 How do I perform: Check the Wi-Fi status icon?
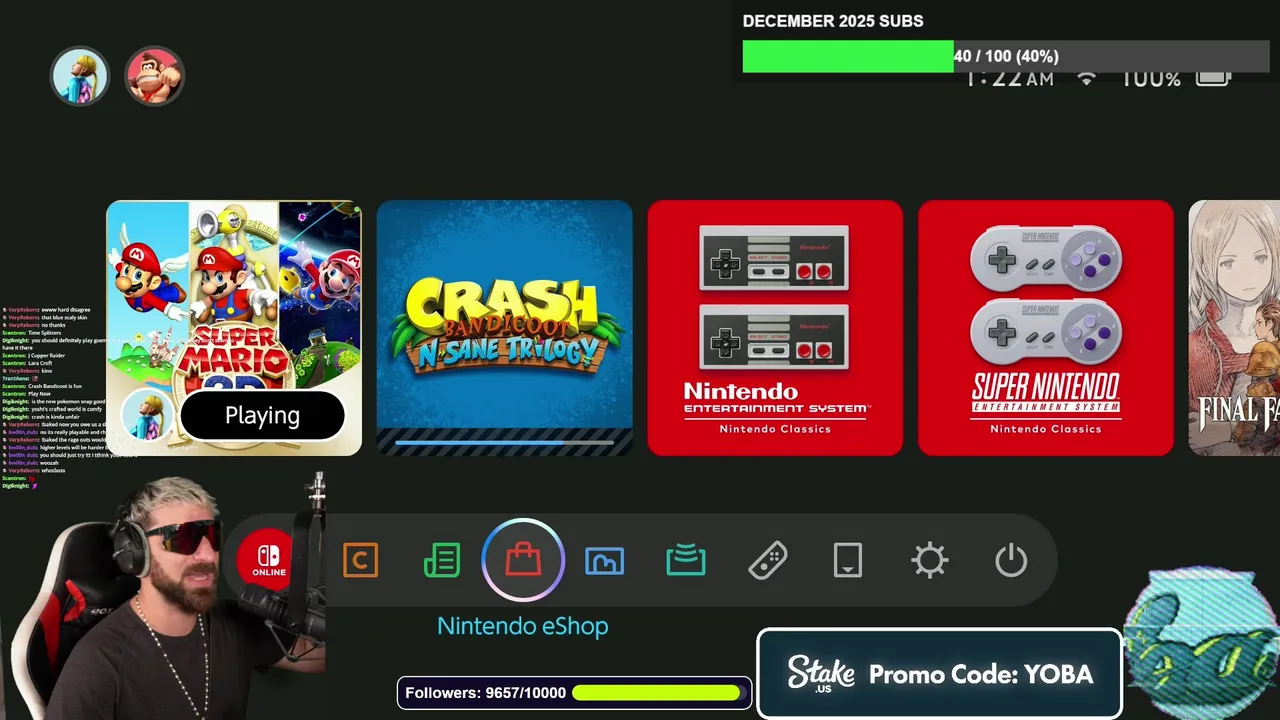pos(1086,78)
